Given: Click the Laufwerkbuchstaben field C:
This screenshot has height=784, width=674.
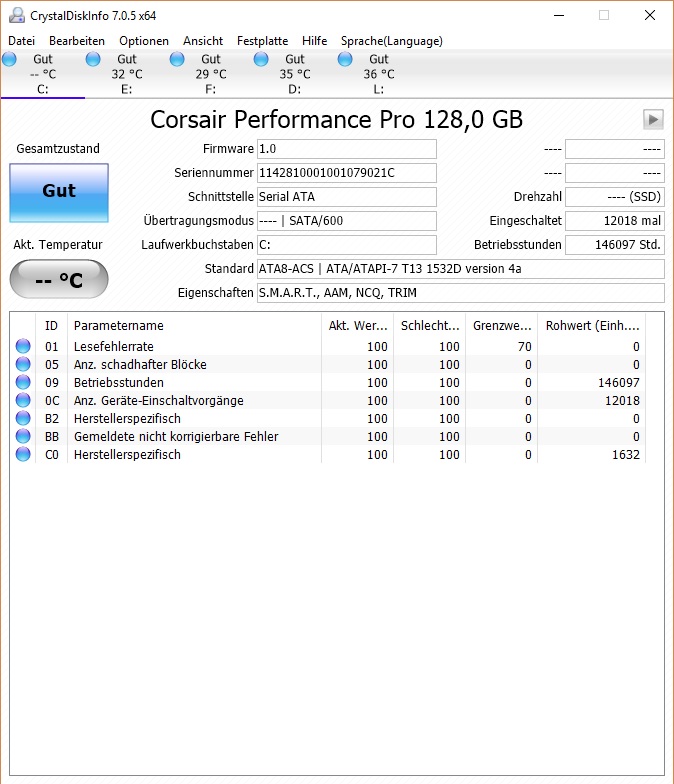Looking at the screenshot, I should [346, 245].
